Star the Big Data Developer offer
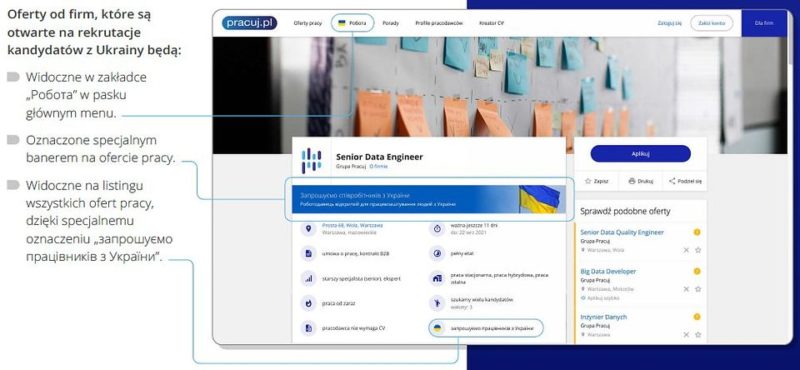The height and width of the screenshot is (370, 800). tap(698, 289)
